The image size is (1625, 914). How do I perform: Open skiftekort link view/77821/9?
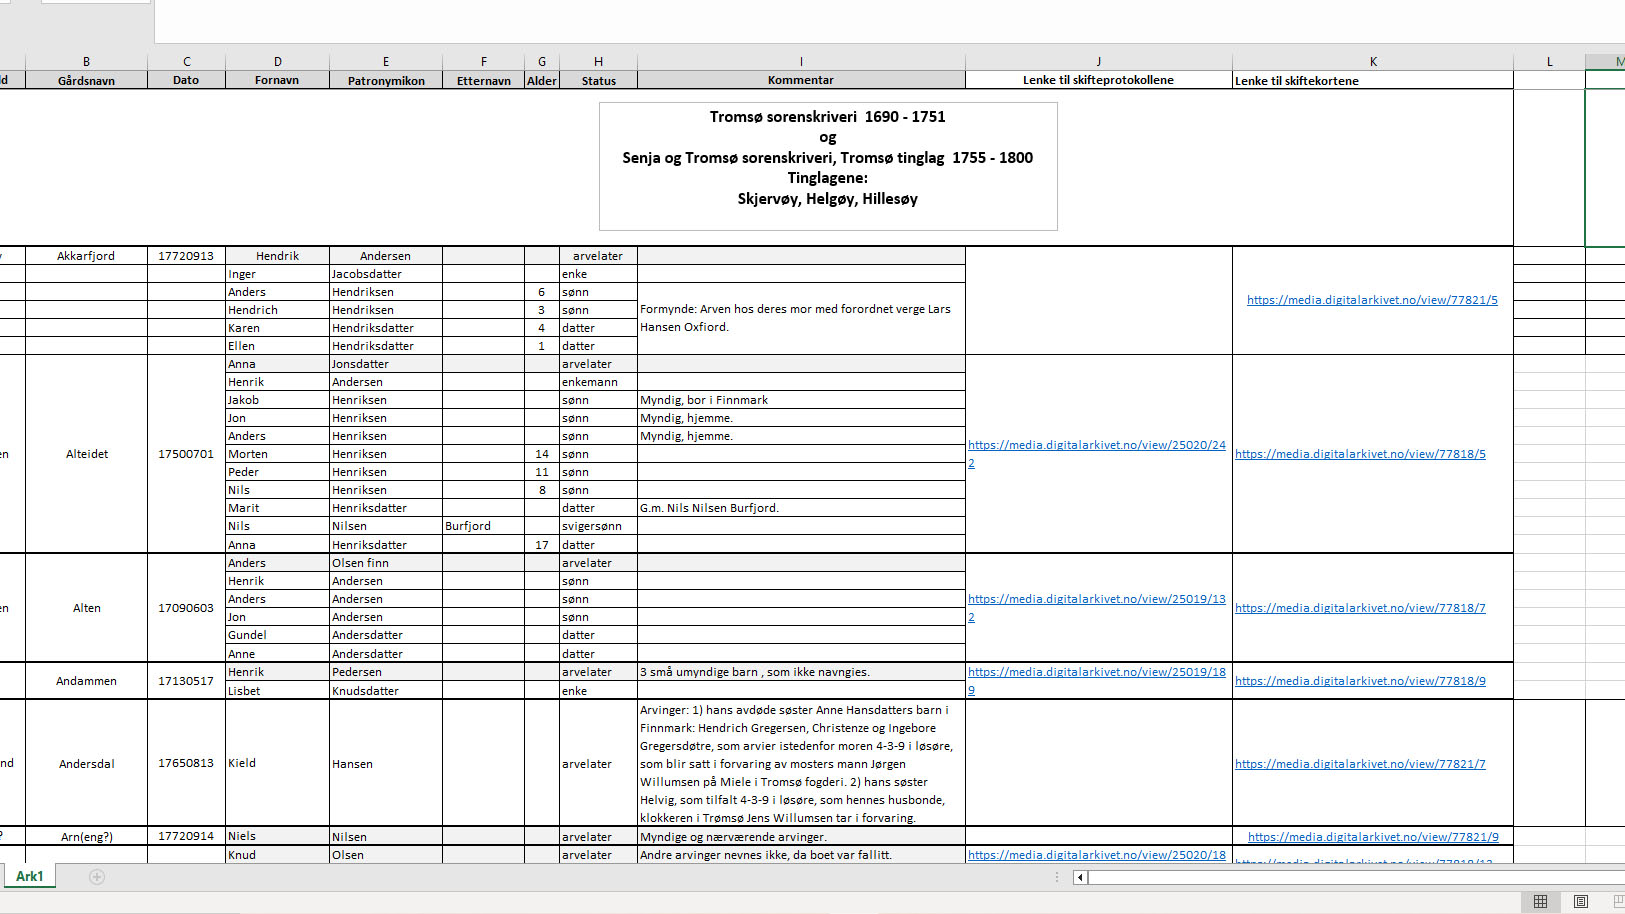click(1372, 837)
